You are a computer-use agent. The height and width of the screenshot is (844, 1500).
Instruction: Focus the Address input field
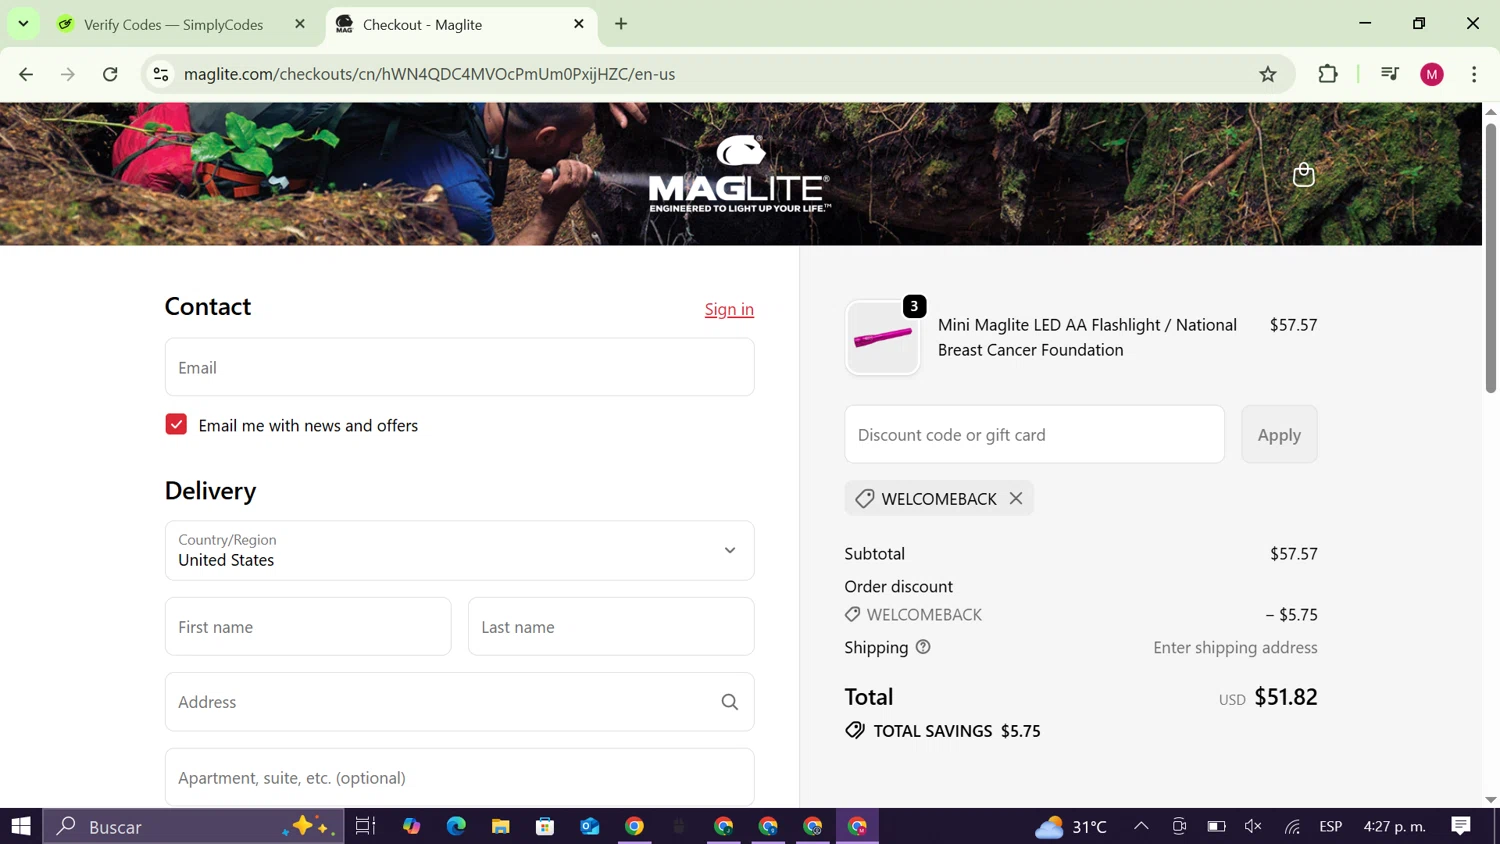pyautogui.click(x=459, y=702)
